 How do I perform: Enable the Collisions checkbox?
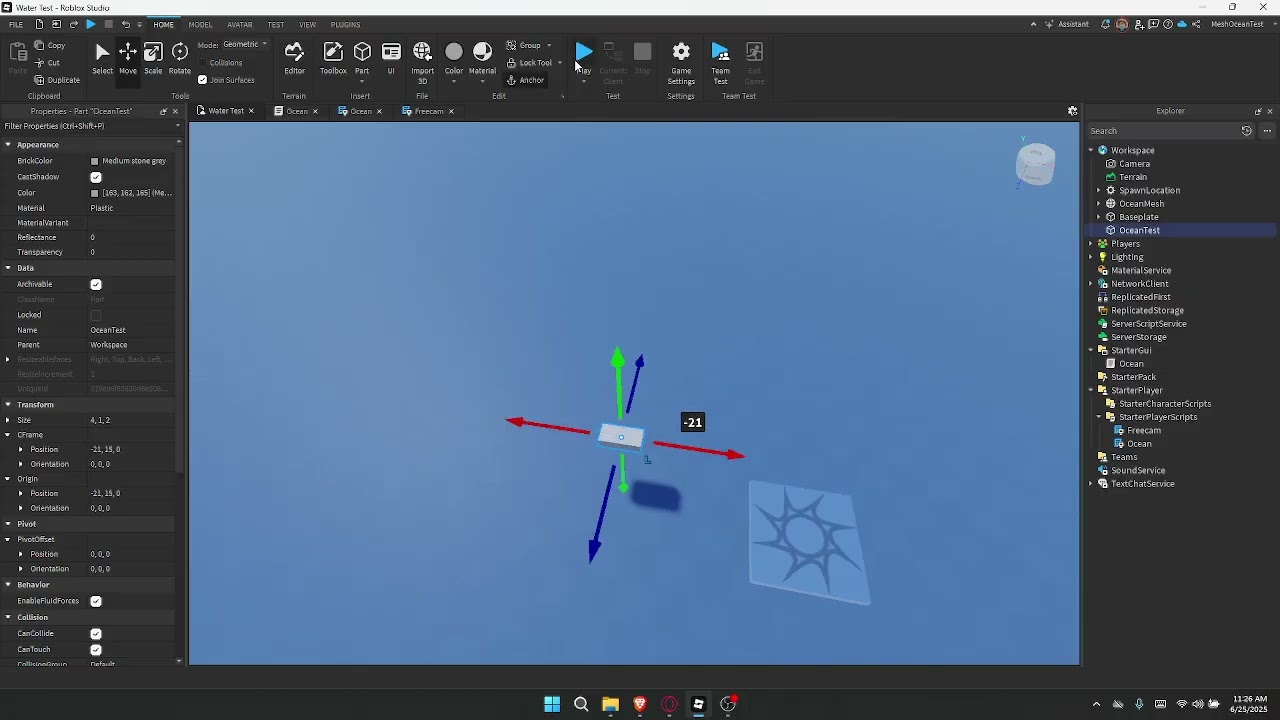coord(205,62)
